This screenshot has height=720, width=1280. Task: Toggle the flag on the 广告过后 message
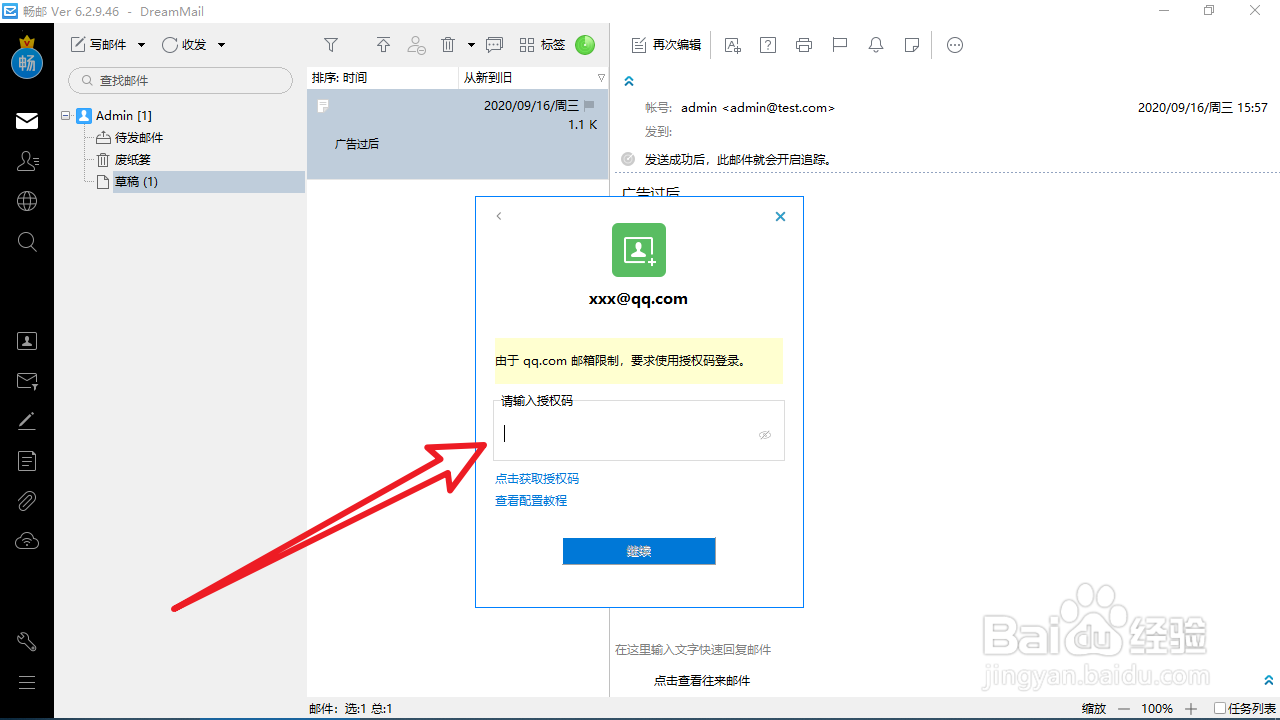pos(590,105)
